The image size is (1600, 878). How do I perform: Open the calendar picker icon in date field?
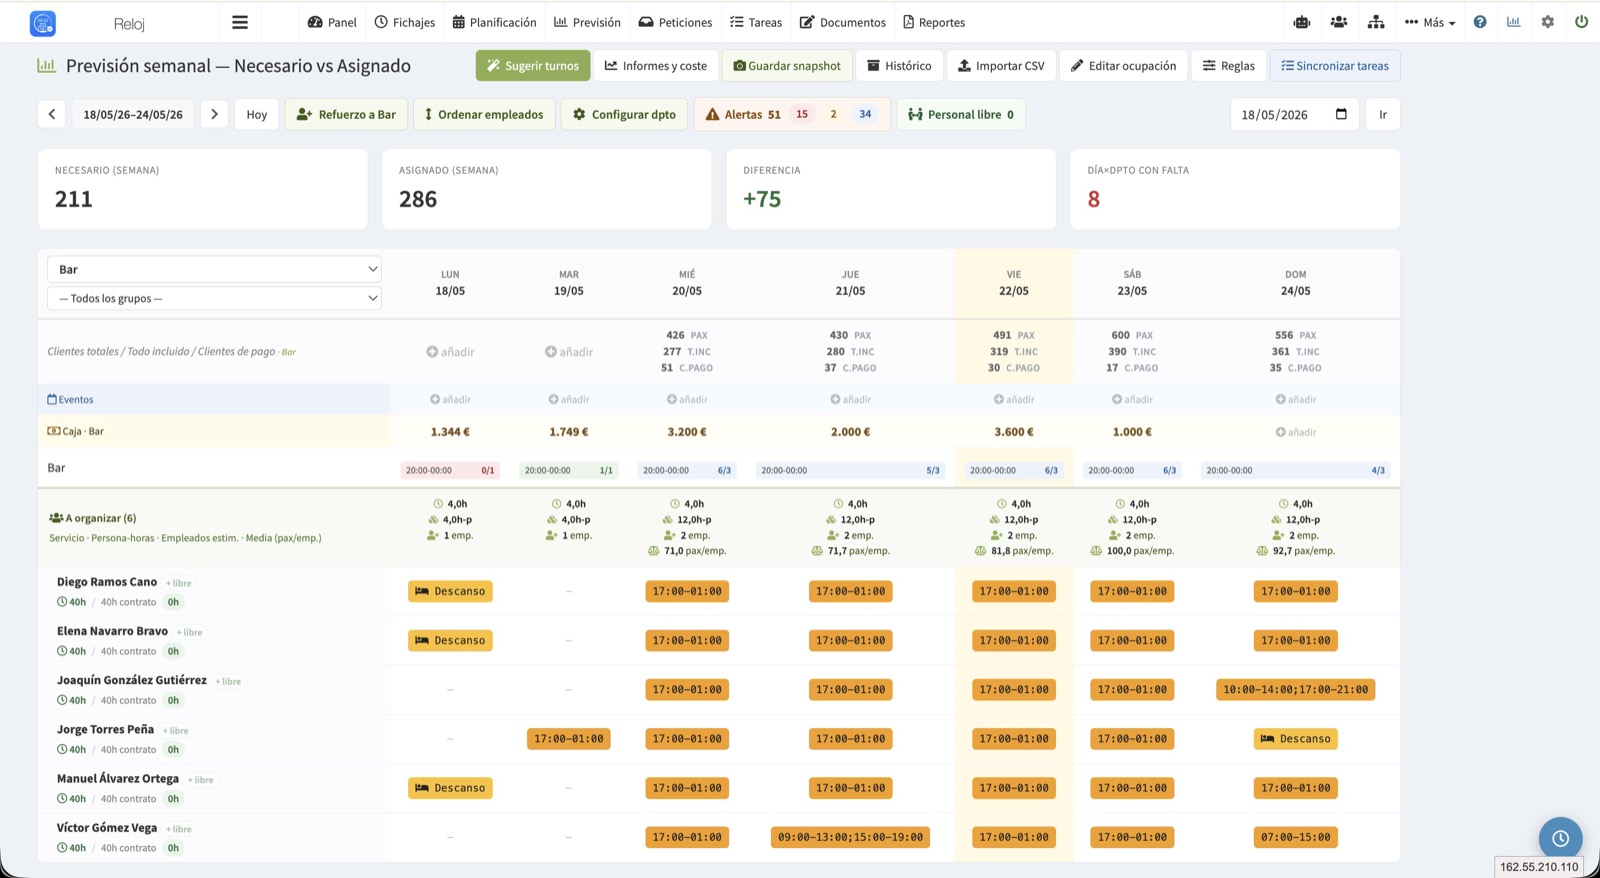coord(1341,114)
